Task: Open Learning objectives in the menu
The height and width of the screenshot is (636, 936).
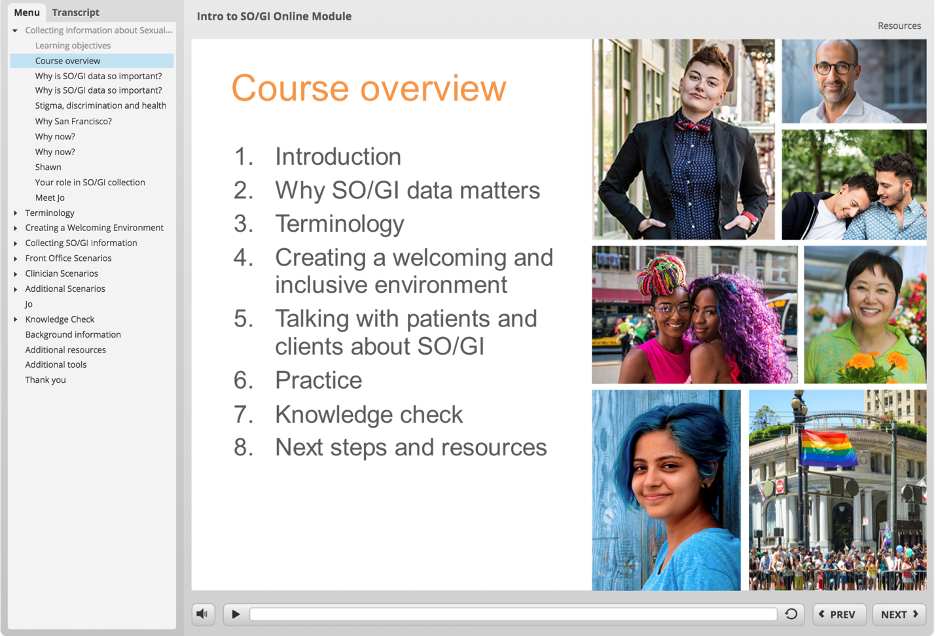Action: (73, 45)
